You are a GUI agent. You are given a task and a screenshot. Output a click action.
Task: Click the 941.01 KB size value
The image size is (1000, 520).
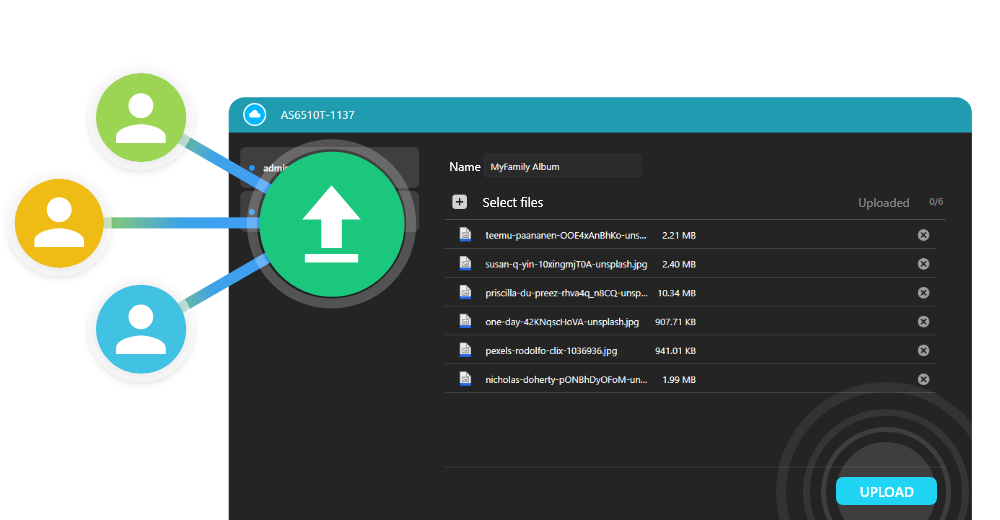(675, 351)
